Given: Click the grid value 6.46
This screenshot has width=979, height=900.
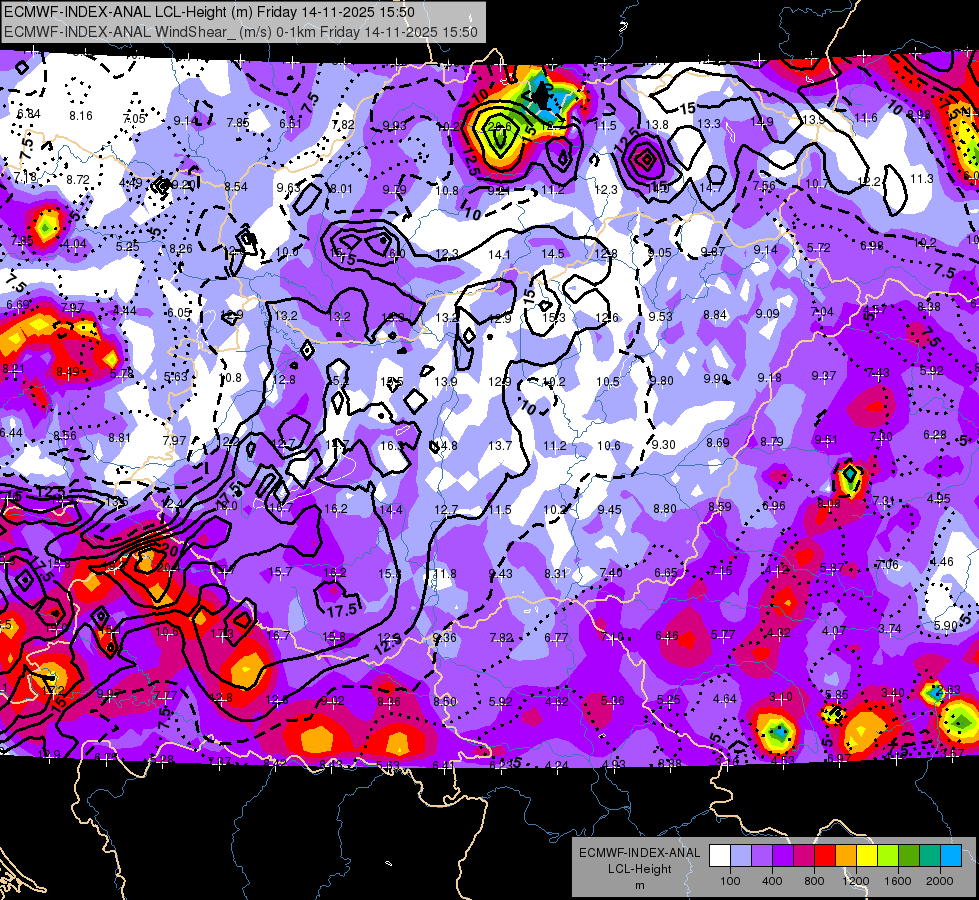Looking at the screenshot, I should tap(667, 636).
